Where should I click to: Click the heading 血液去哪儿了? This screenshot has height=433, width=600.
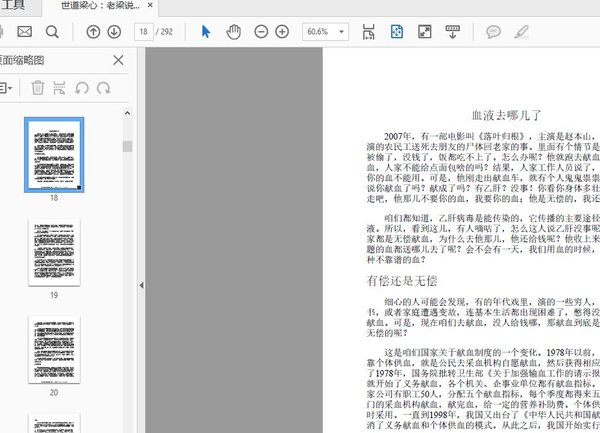click(x=506, y=115)
